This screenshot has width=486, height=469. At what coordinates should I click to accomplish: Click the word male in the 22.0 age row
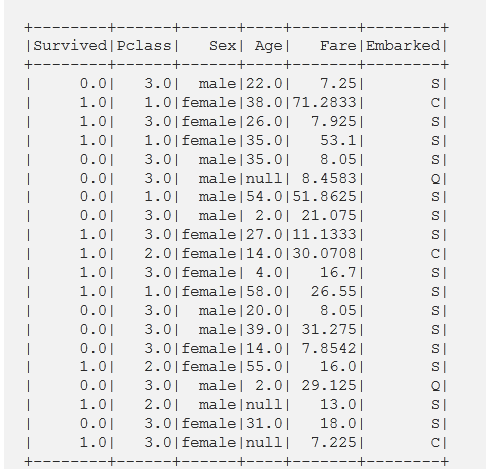coord(218,83)
